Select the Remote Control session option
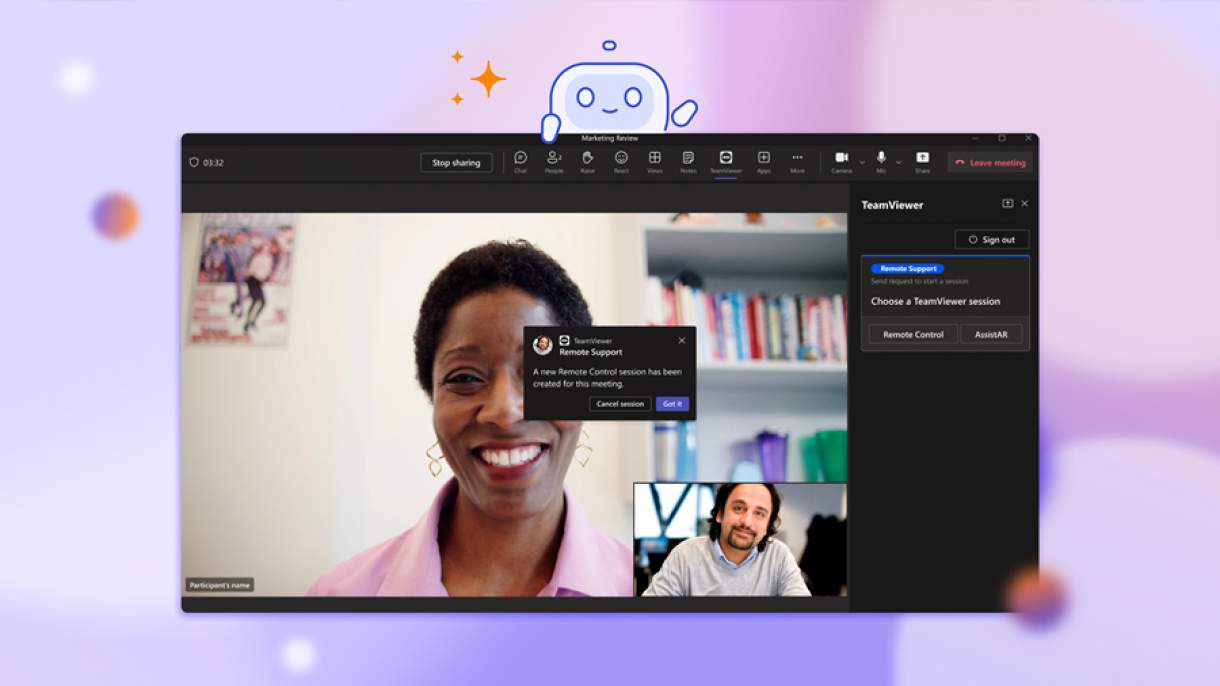 [912, 335]
